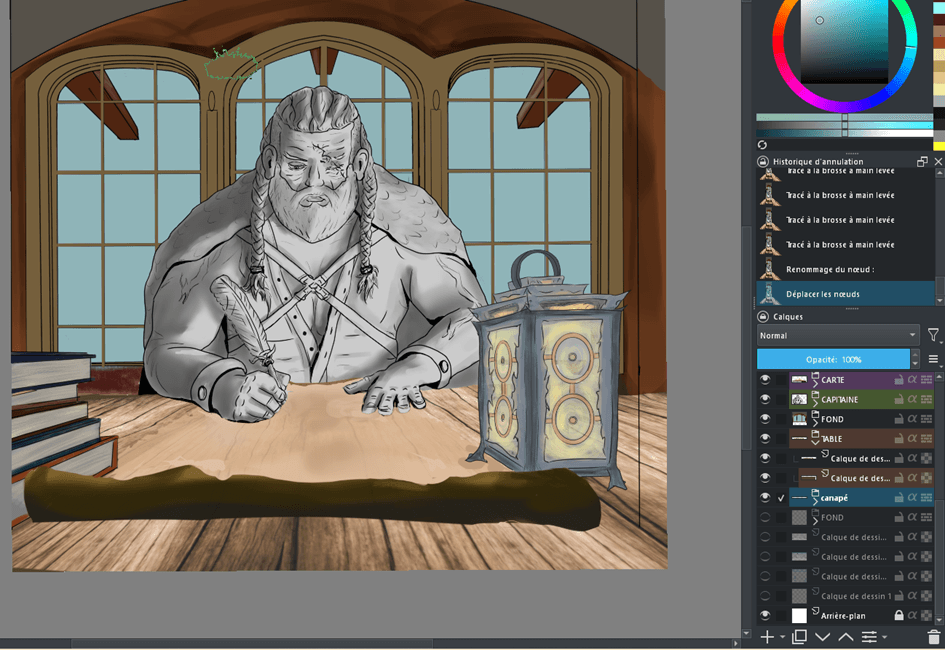Select 'Déplacer les nœuds' history entry

(x=823, y=294)
